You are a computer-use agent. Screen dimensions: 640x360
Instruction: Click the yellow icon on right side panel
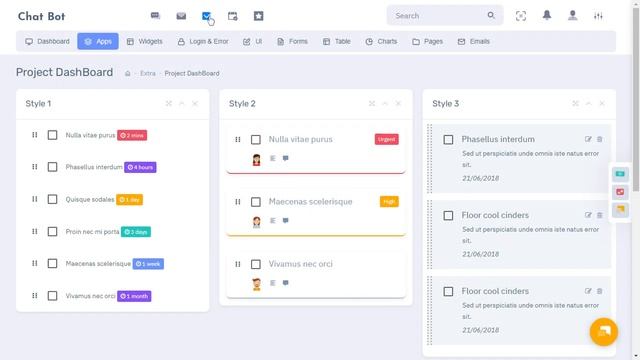620,210
